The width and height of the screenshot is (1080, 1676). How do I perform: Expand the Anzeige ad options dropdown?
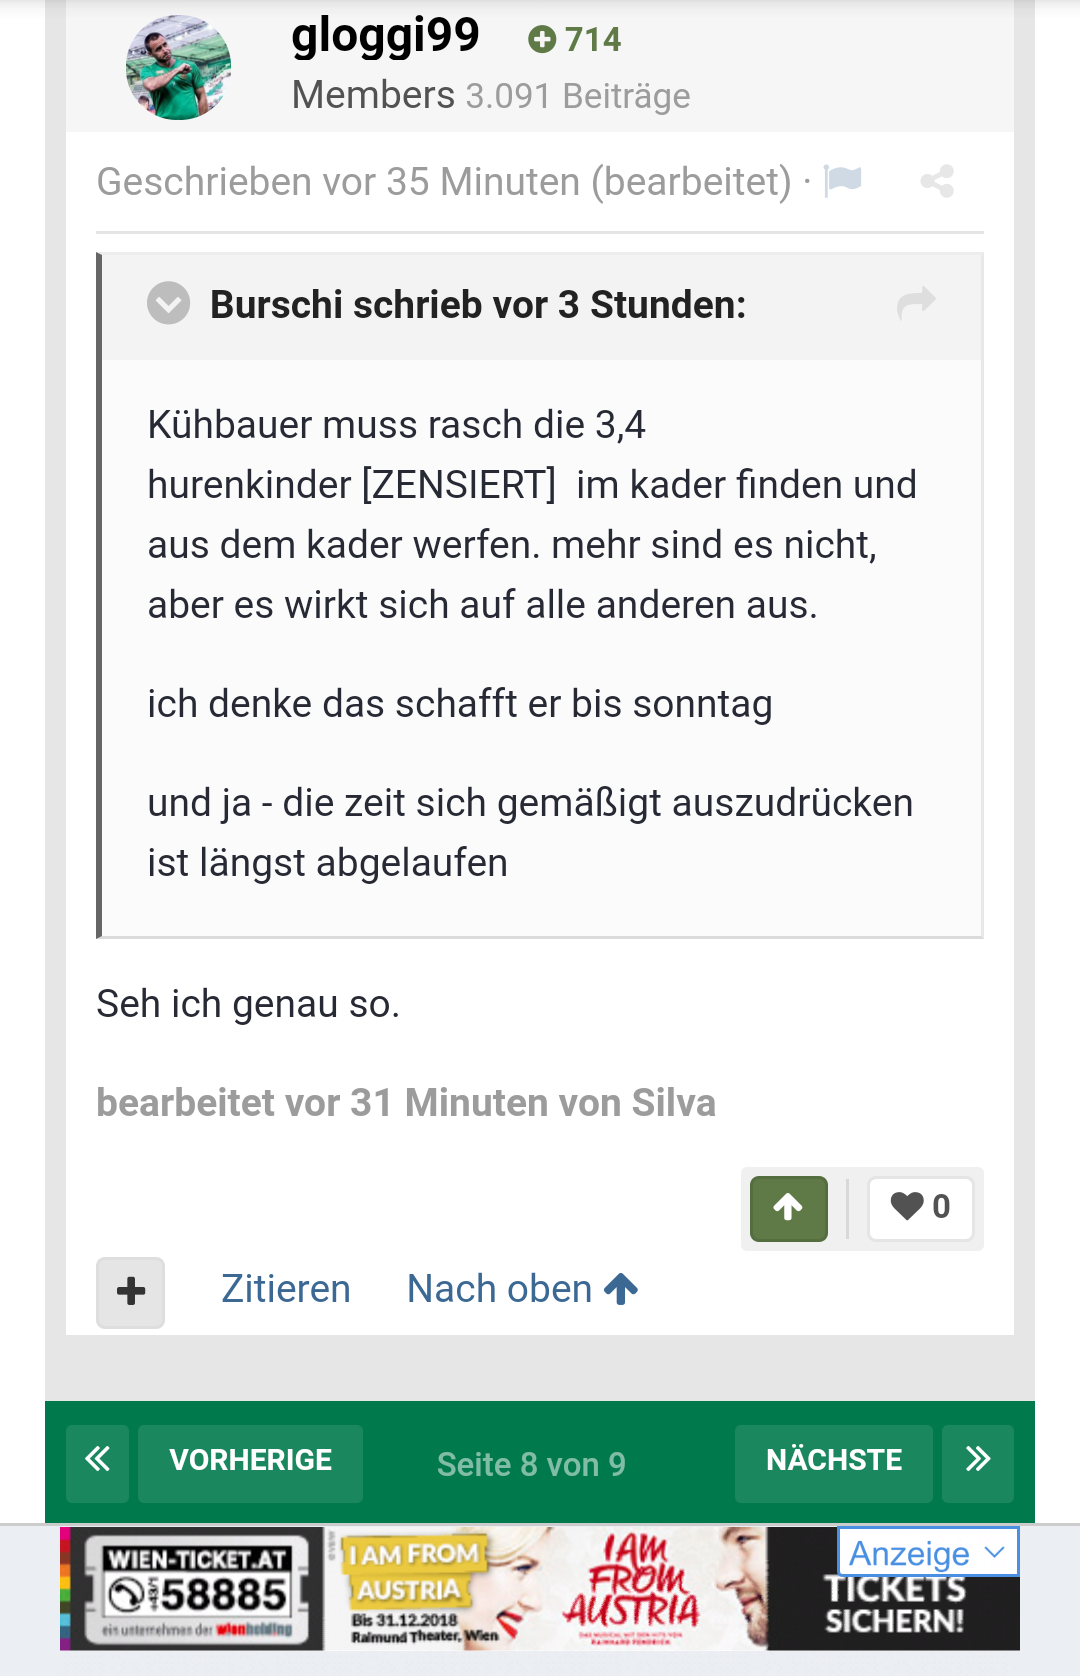click(927, 1552)
